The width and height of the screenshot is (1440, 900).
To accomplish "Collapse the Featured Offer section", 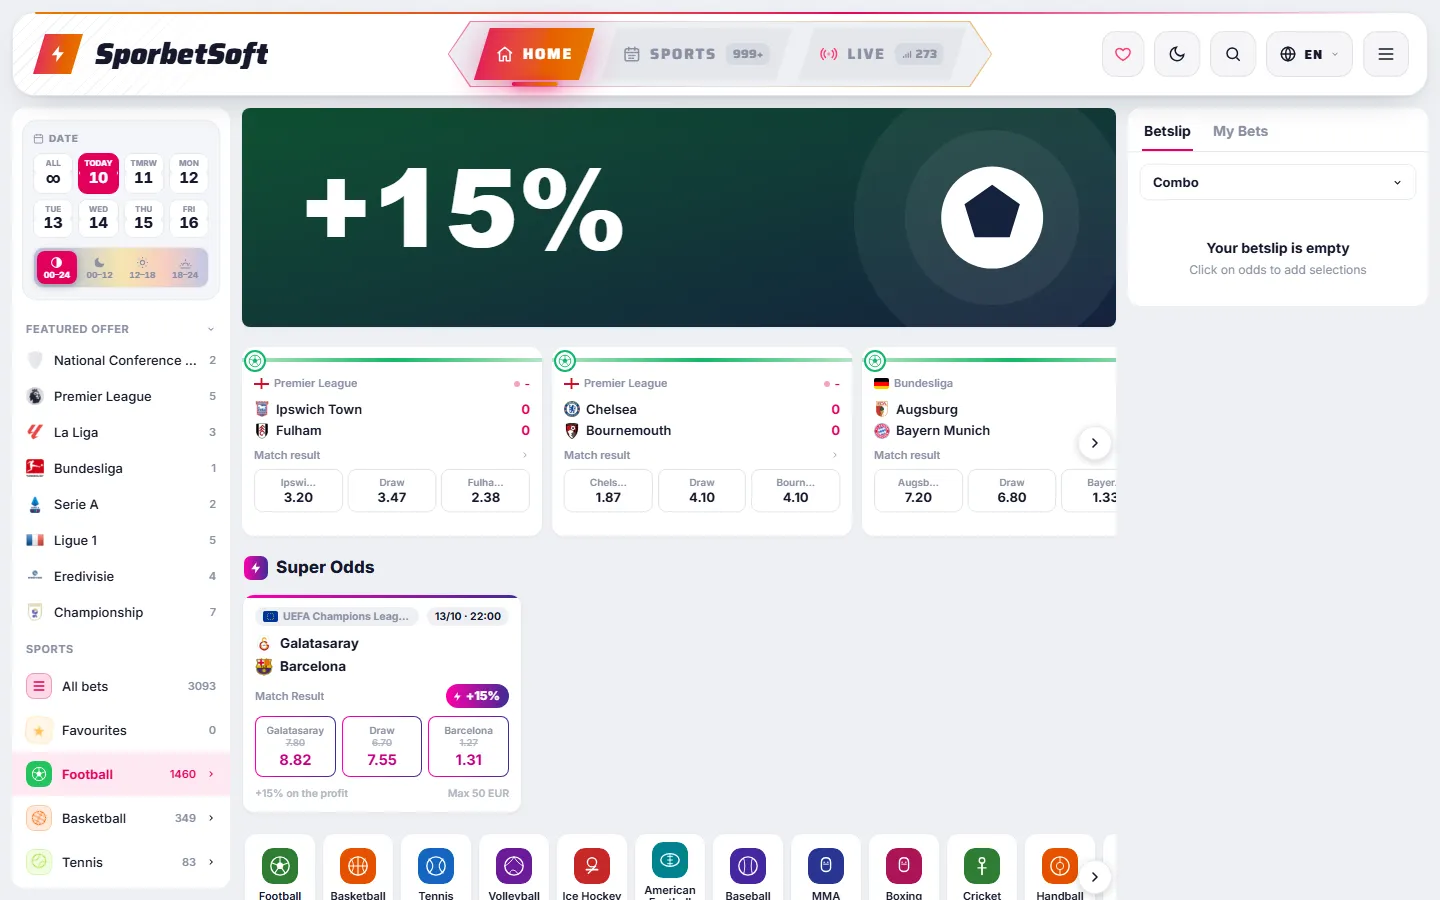I will (211, 329).
